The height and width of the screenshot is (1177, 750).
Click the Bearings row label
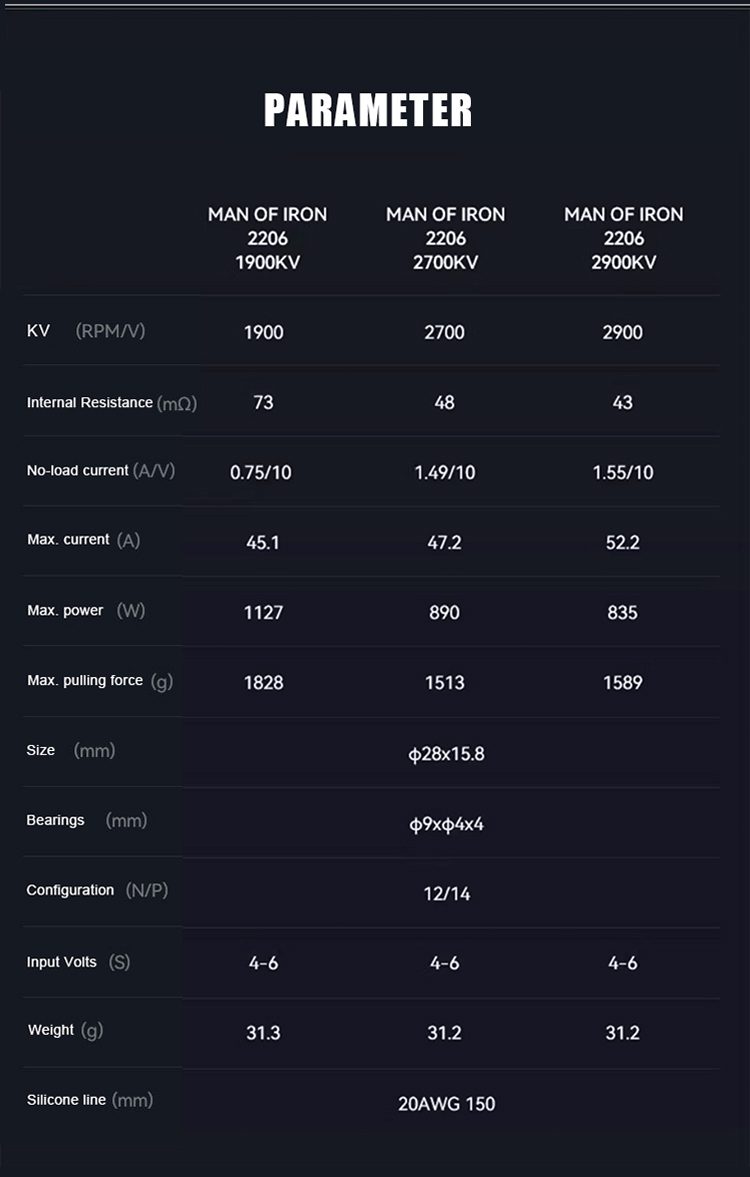(86, 820)
